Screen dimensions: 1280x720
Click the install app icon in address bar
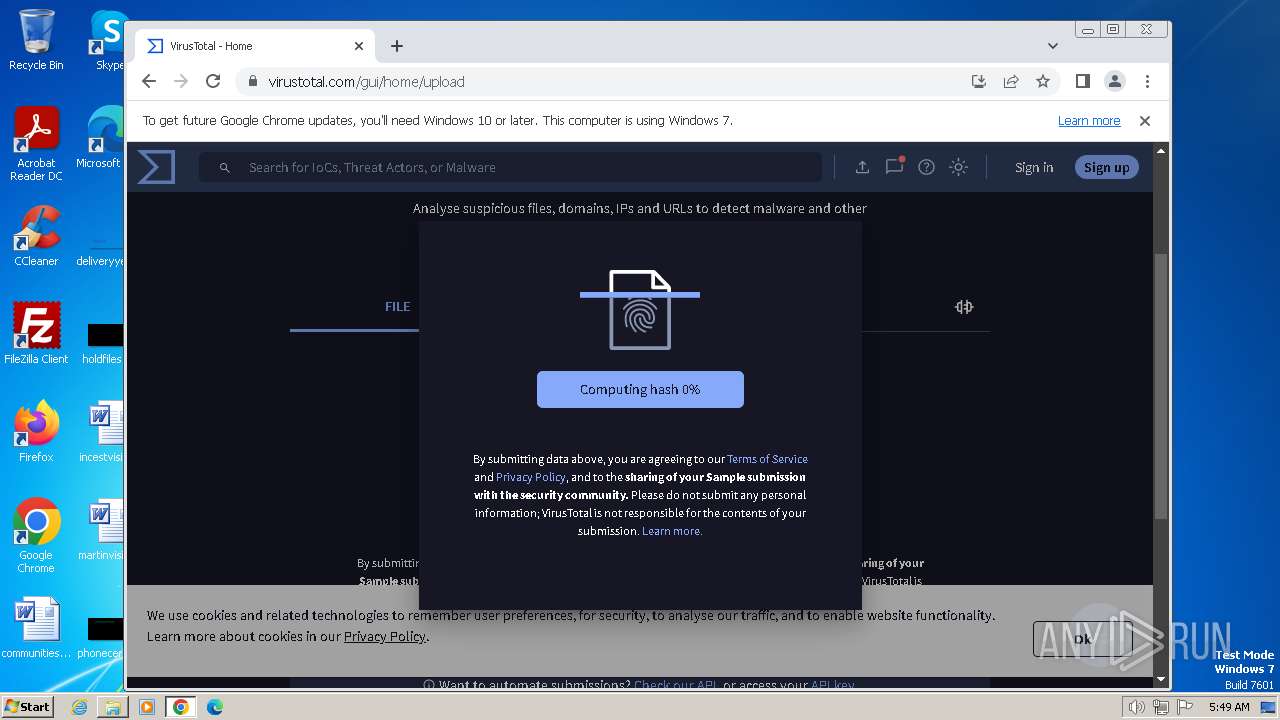[979, 81]
